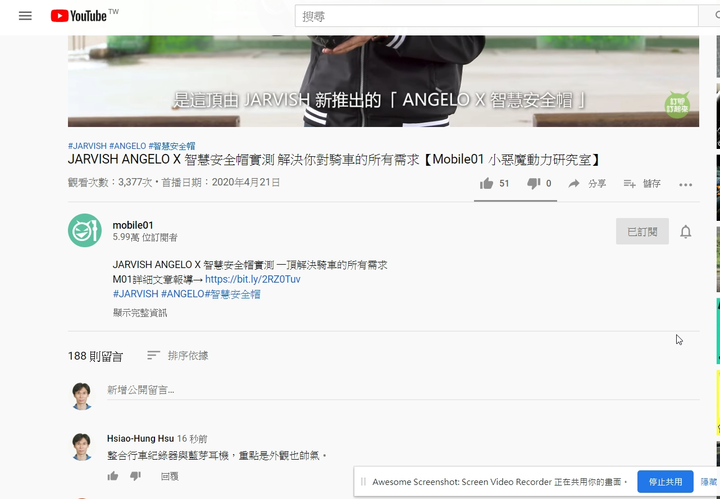Toggle the notification bell for mobile01

coord(686,232)
